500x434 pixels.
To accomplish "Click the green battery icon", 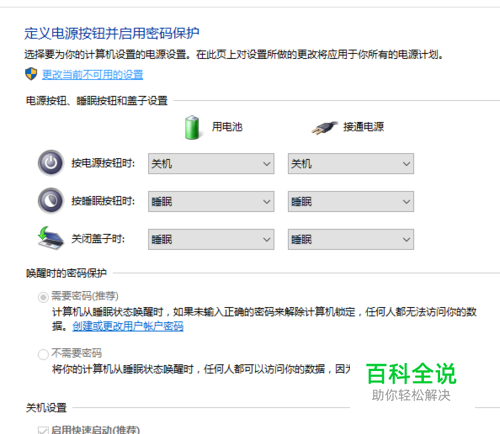I will (x=192, y=127).
